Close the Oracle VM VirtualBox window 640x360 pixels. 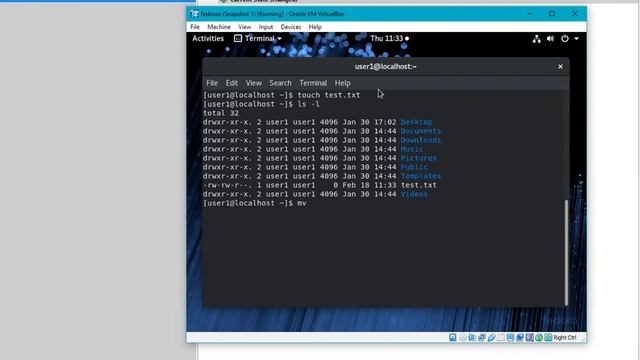point(575,14)
